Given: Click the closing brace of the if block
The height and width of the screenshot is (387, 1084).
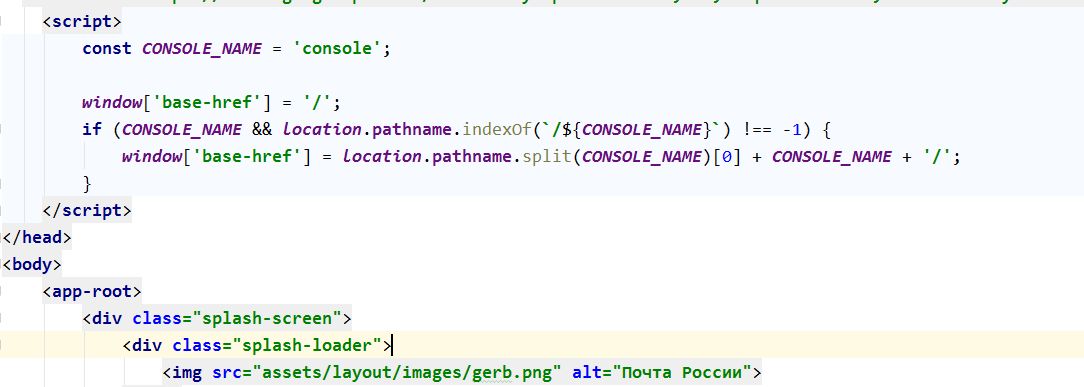Looking at the screenshot, I should click(x=87, y=183).
